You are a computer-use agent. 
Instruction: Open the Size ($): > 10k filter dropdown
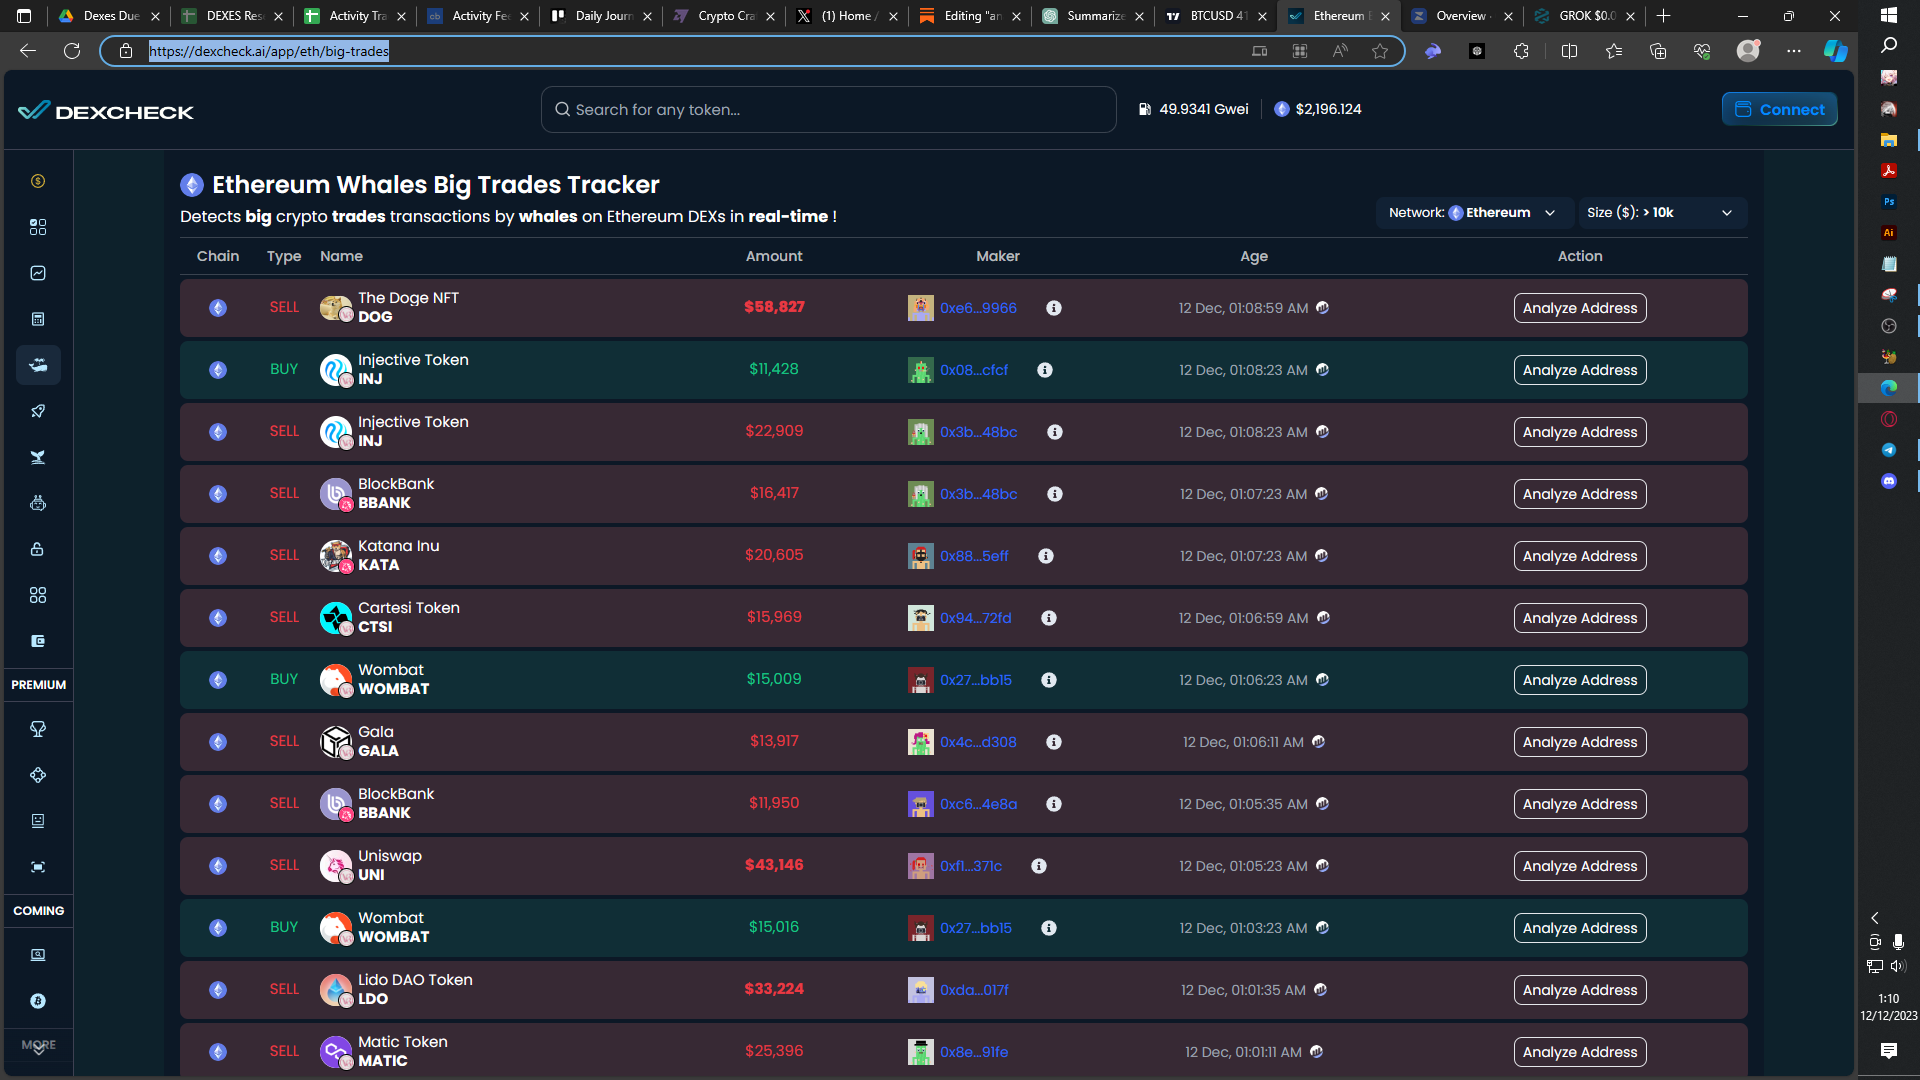[x=1662, y=212]
